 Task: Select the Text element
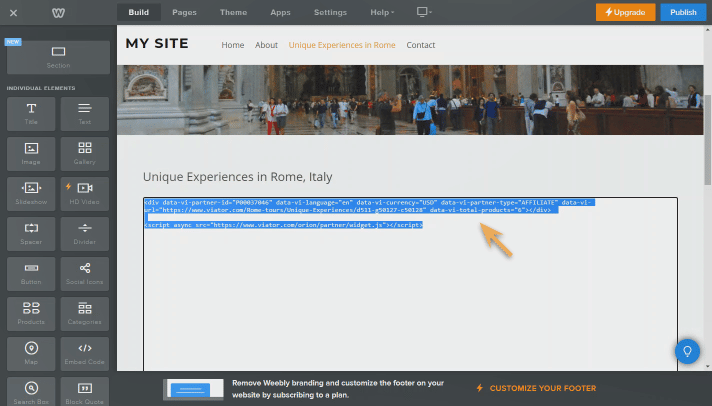click(x=84, y=114)
